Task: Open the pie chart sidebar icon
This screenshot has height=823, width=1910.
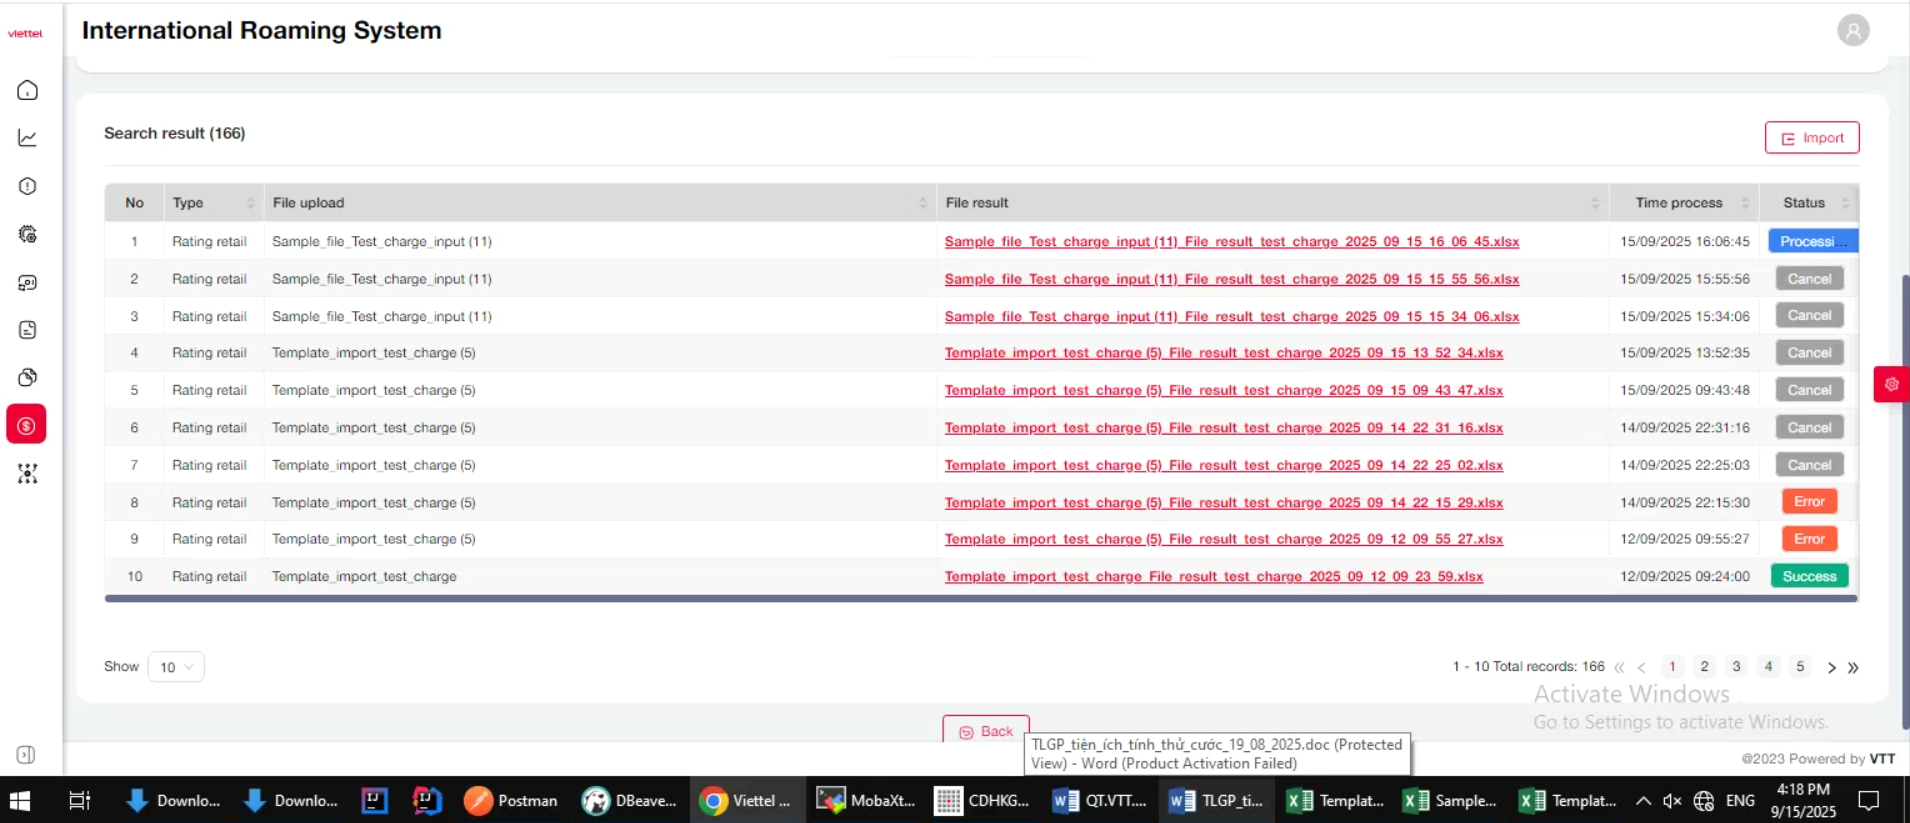Action: [x=28, y=377]
